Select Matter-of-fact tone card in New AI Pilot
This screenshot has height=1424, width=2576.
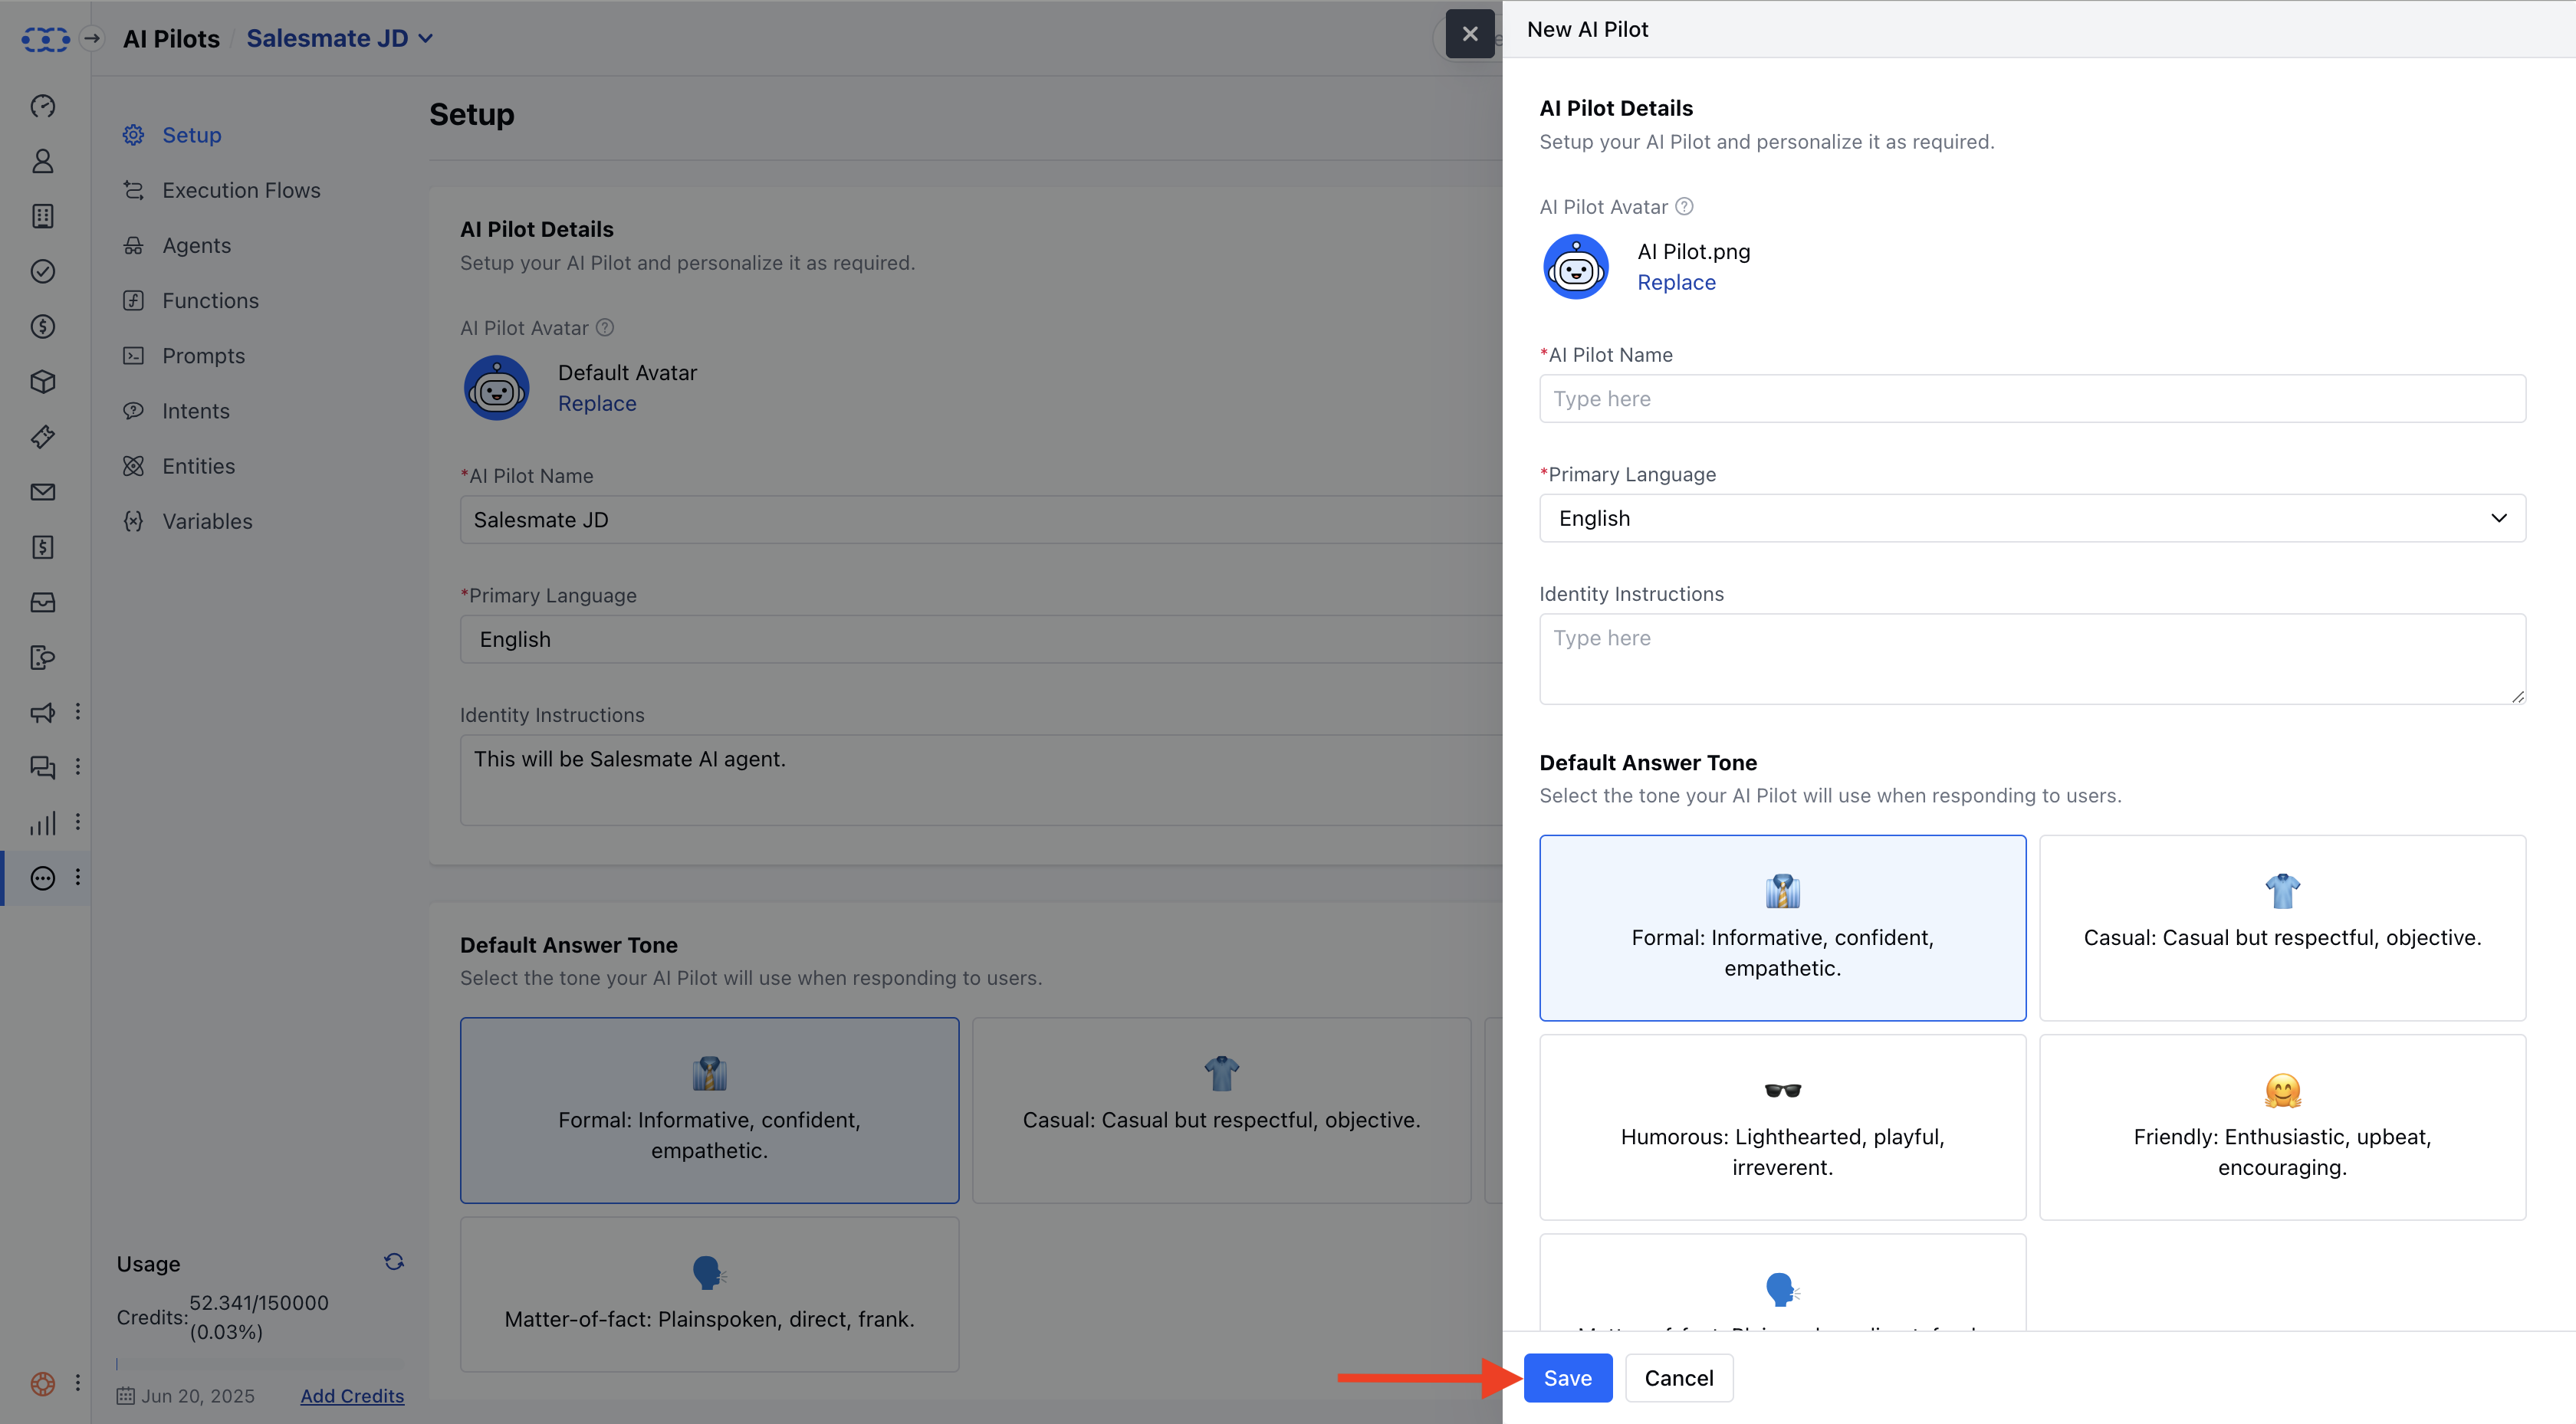pyautogui.click(x=1782, y=1283)
